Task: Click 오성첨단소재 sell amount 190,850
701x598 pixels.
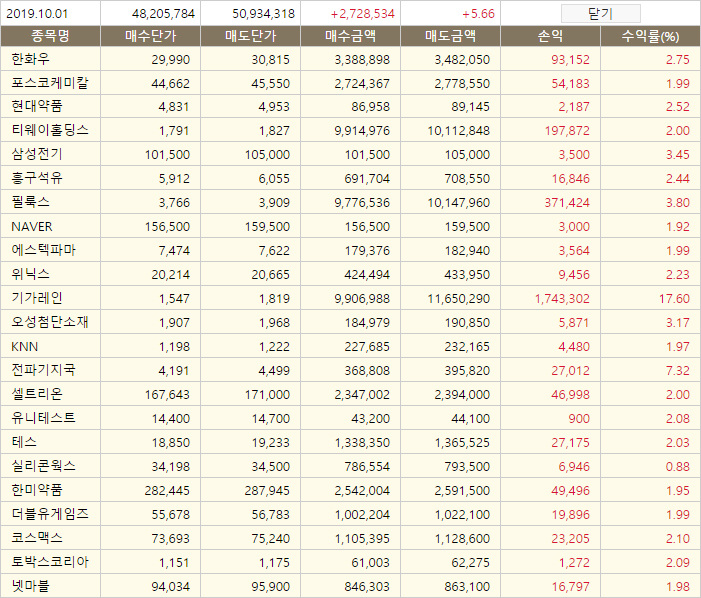Action: tap(467, 323)
